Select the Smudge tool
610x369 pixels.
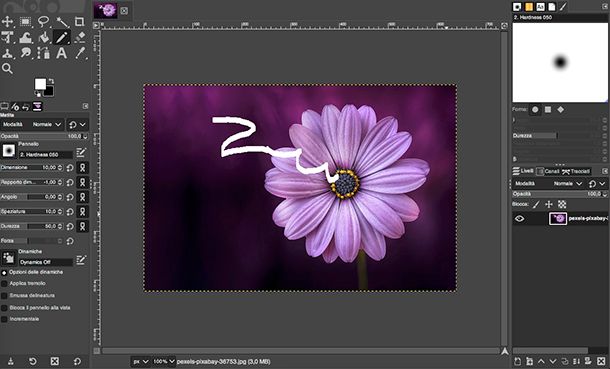pyautogui.click(x=26, y=53)
